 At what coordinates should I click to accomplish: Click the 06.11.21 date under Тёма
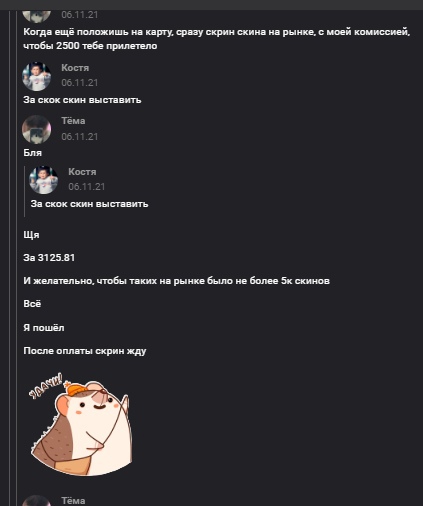(80, 137)
